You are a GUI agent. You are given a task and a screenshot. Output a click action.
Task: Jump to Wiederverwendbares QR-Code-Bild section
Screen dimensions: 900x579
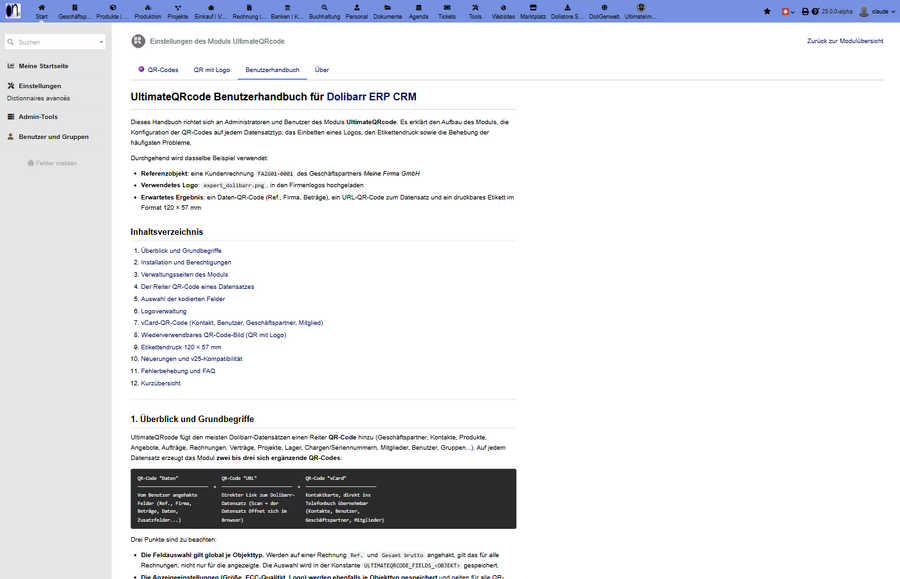tap(214, 335)
